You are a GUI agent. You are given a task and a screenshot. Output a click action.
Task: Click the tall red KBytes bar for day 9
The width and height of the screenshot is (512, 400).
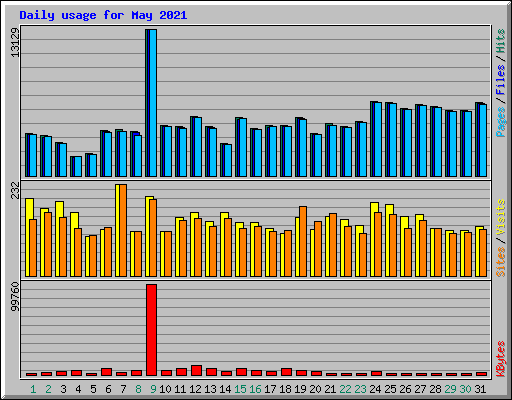tap(152, 330)
